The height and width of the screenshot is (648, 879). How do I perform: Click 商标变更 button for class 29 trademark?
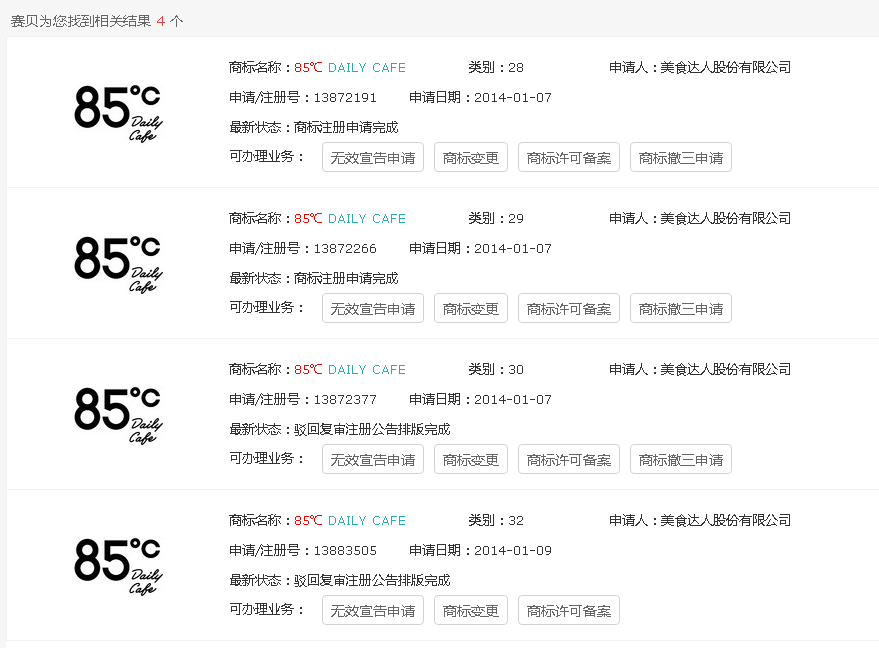click(x=471, y=308)
